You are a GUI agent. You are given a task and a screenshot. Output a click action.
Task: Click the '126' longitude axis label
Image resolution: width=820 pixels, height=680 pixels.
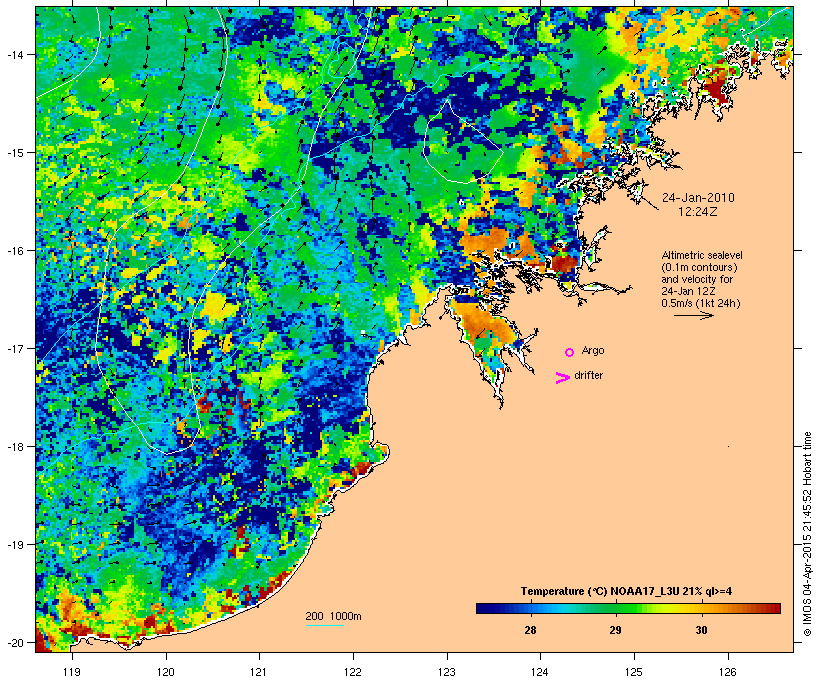(728, 672)
